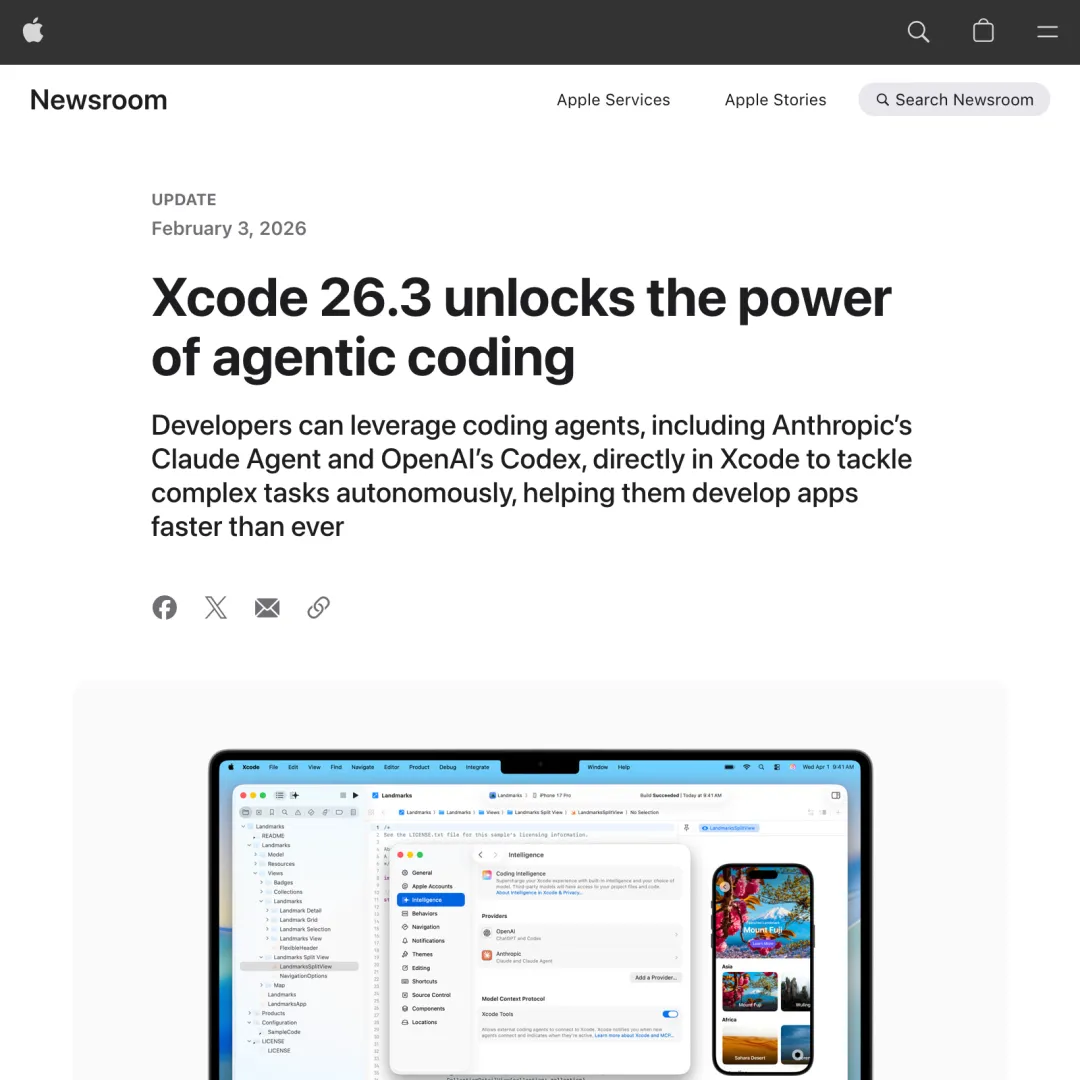Copy the article link icon
Screen dimensions: 1080x1080
point(318,608)
